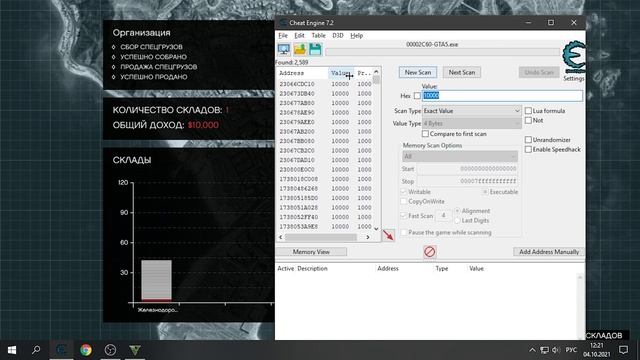Click the Value column header in results
This screenshot has height=360, width=640.
(341, 73)
